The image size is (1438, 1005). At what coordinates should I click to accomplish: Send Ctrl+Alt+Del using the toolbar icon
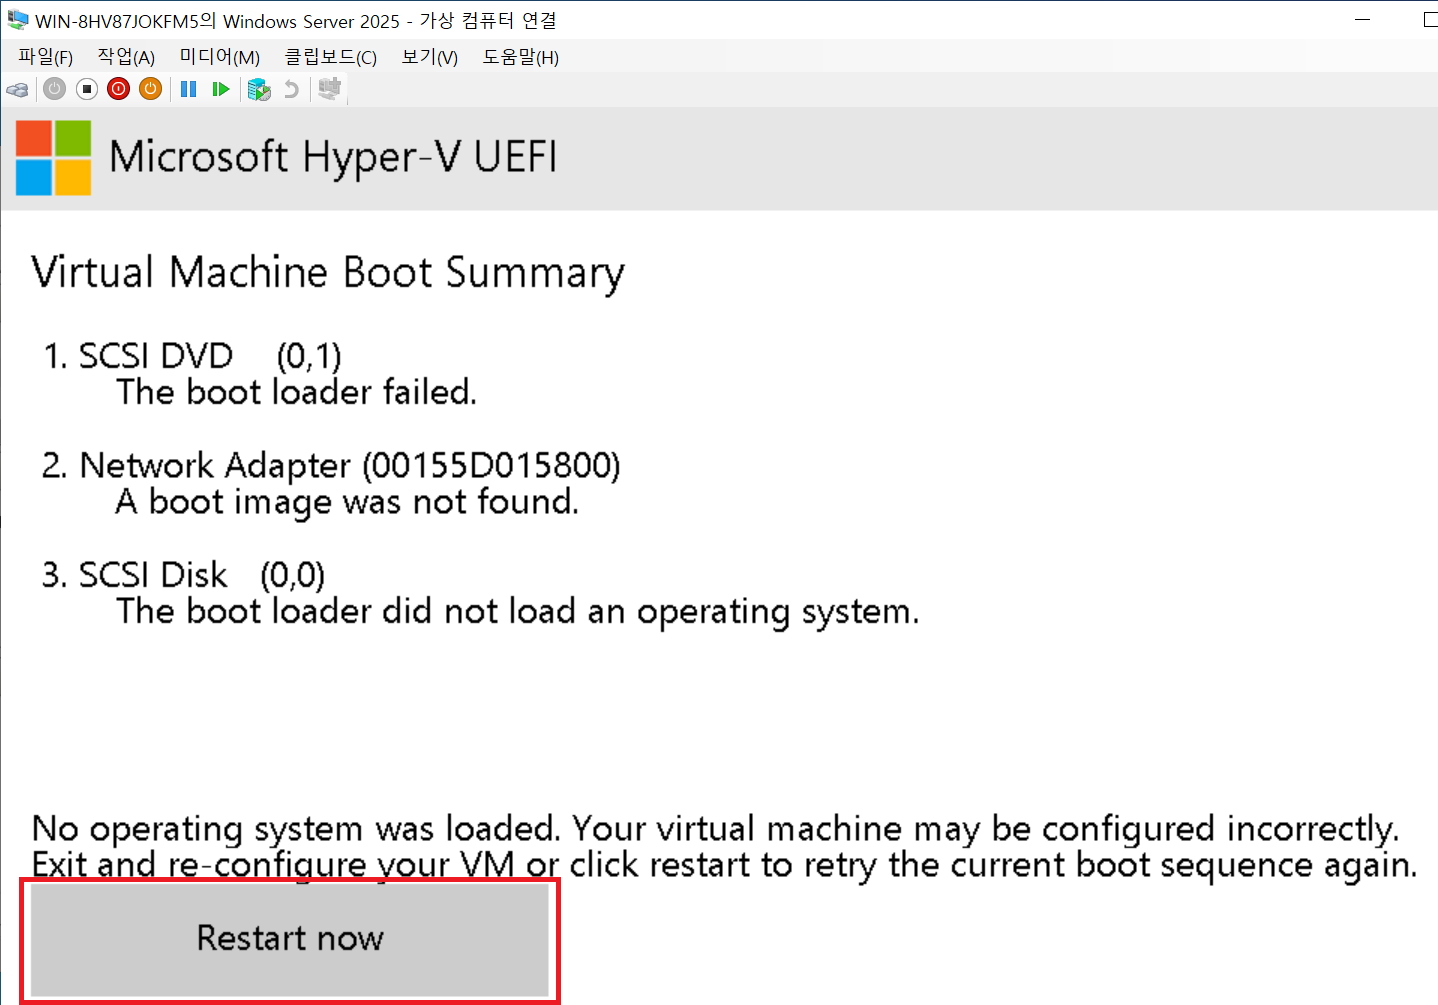click(17, 90)
